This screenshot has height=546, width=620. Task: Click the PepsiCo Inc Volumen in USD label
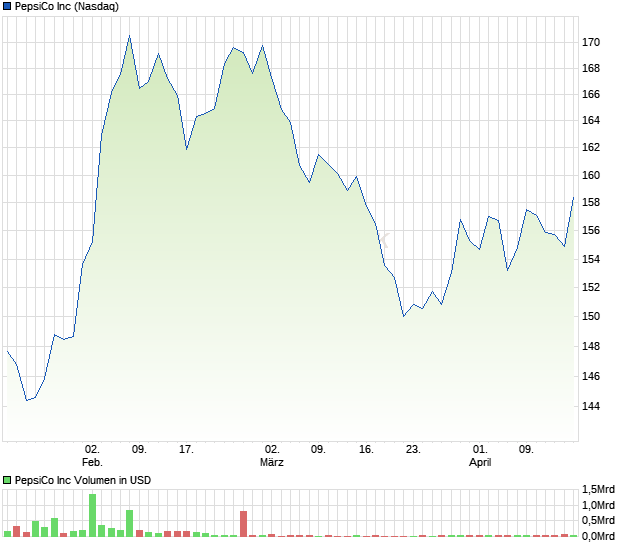point(82,480)
